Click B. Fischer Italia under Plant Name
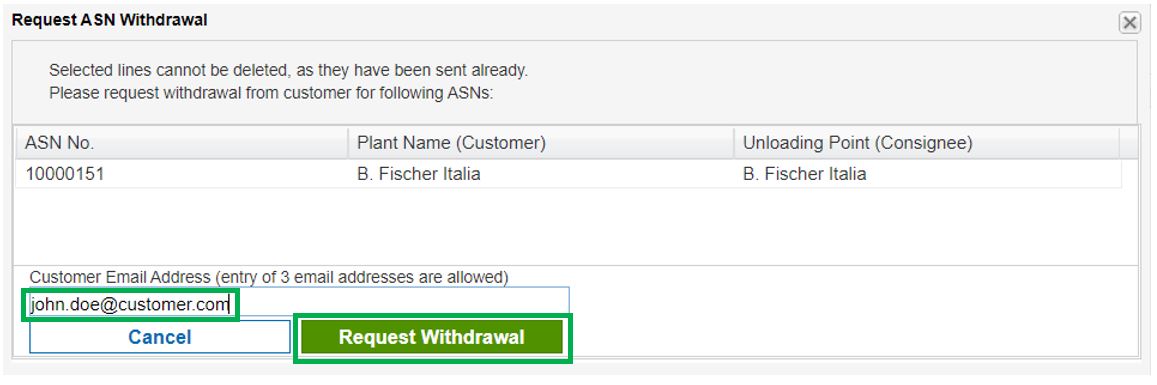 click(x=418, y=175)
